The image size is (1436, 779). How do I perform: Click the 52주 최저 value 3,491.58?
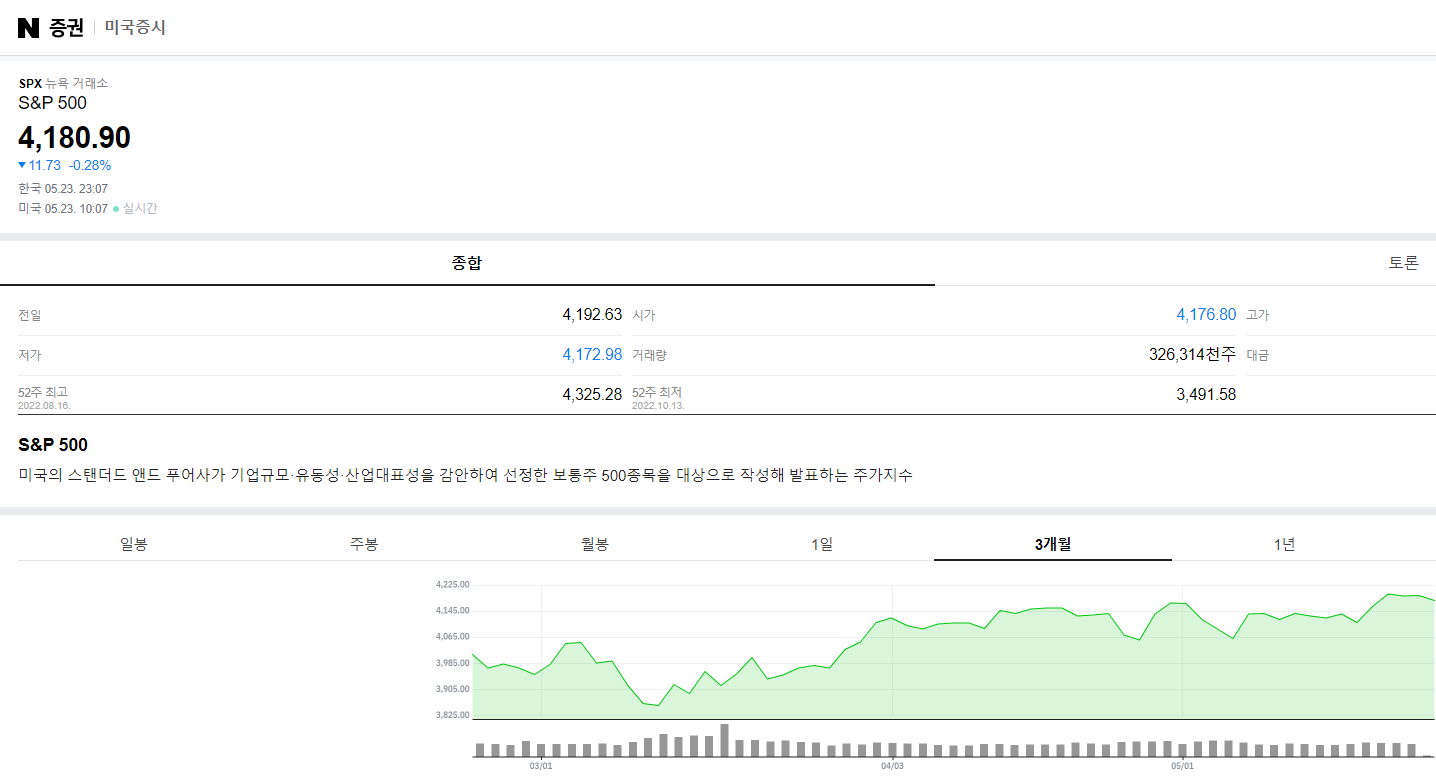pyautogui.click(x=1206, y=395)
